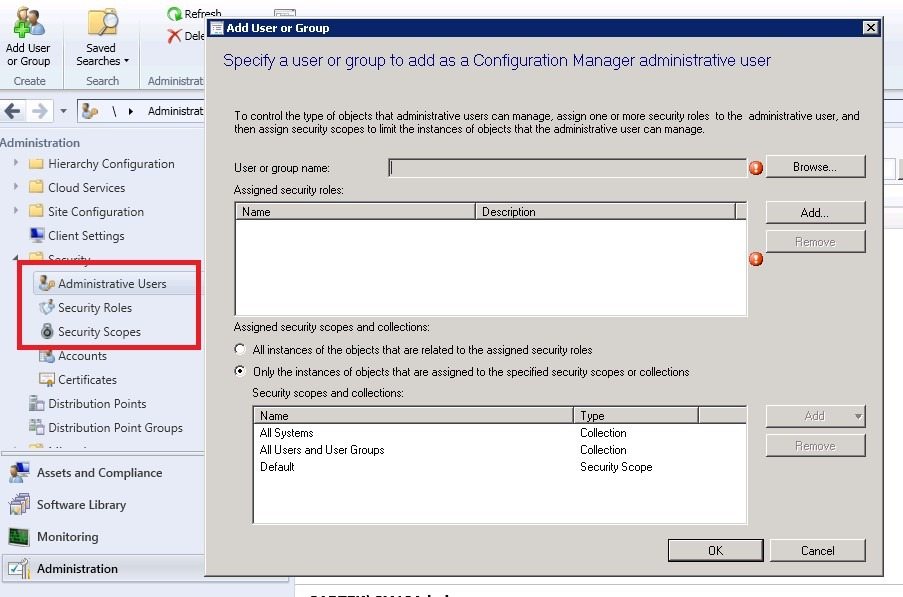Screen dimensions: 903x597
Task: Click the breadcrumb root user icon
Action: point(90,111)
